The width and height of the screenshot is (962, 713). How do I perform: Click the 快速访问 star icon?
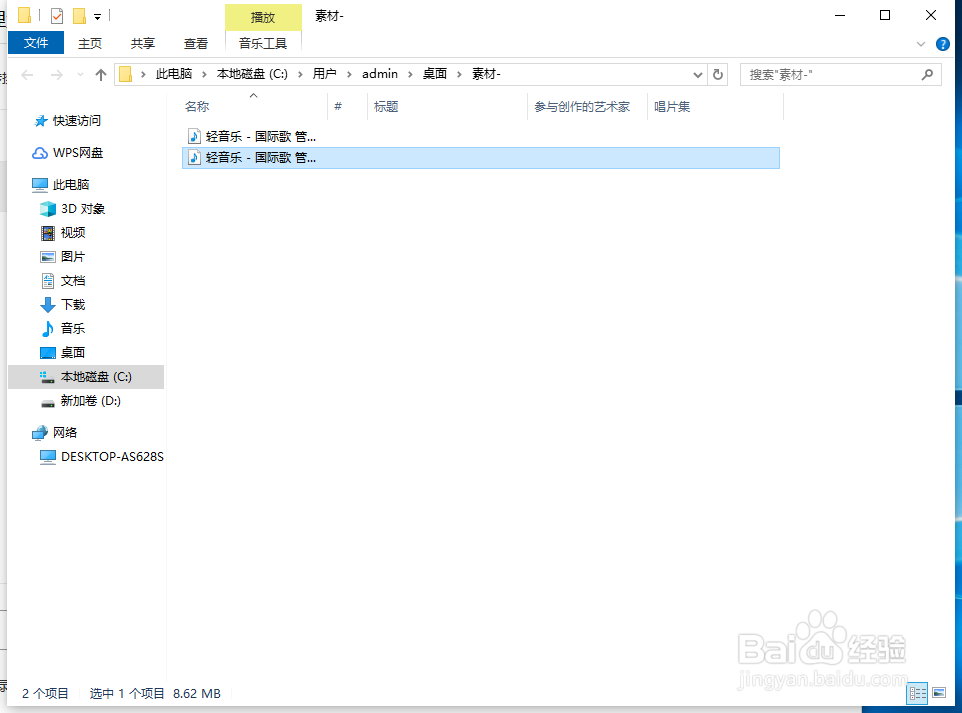click(40, 121)
